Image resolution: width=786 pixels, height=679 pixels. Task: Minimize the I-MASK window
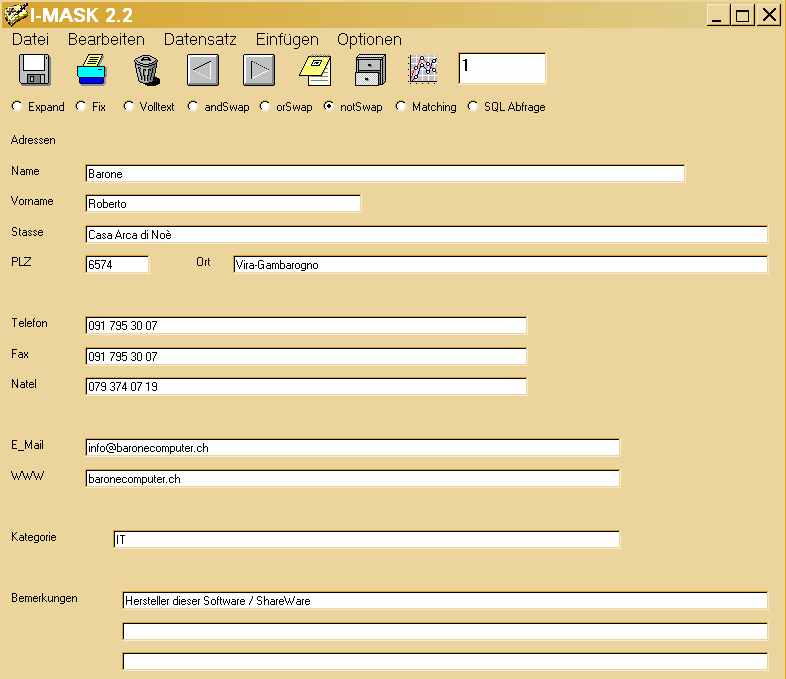[717, 15]
